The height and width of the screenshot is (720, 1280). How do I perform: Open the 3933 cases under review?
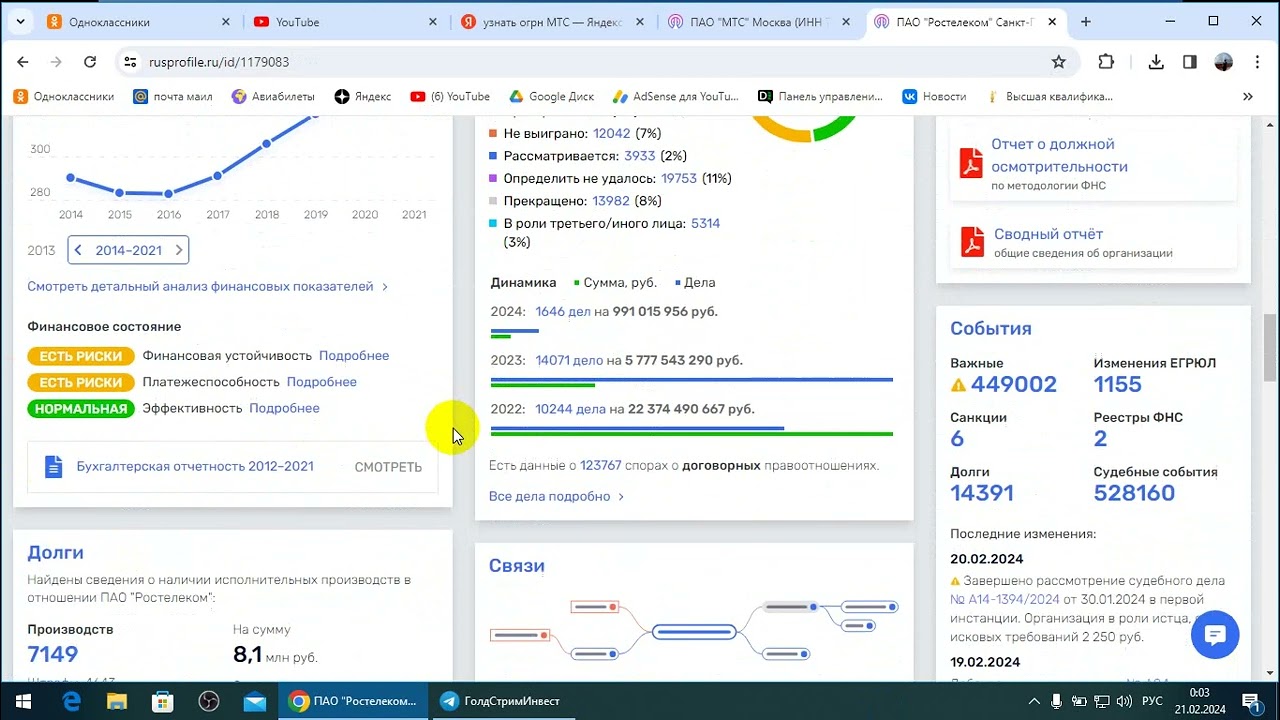640,156
